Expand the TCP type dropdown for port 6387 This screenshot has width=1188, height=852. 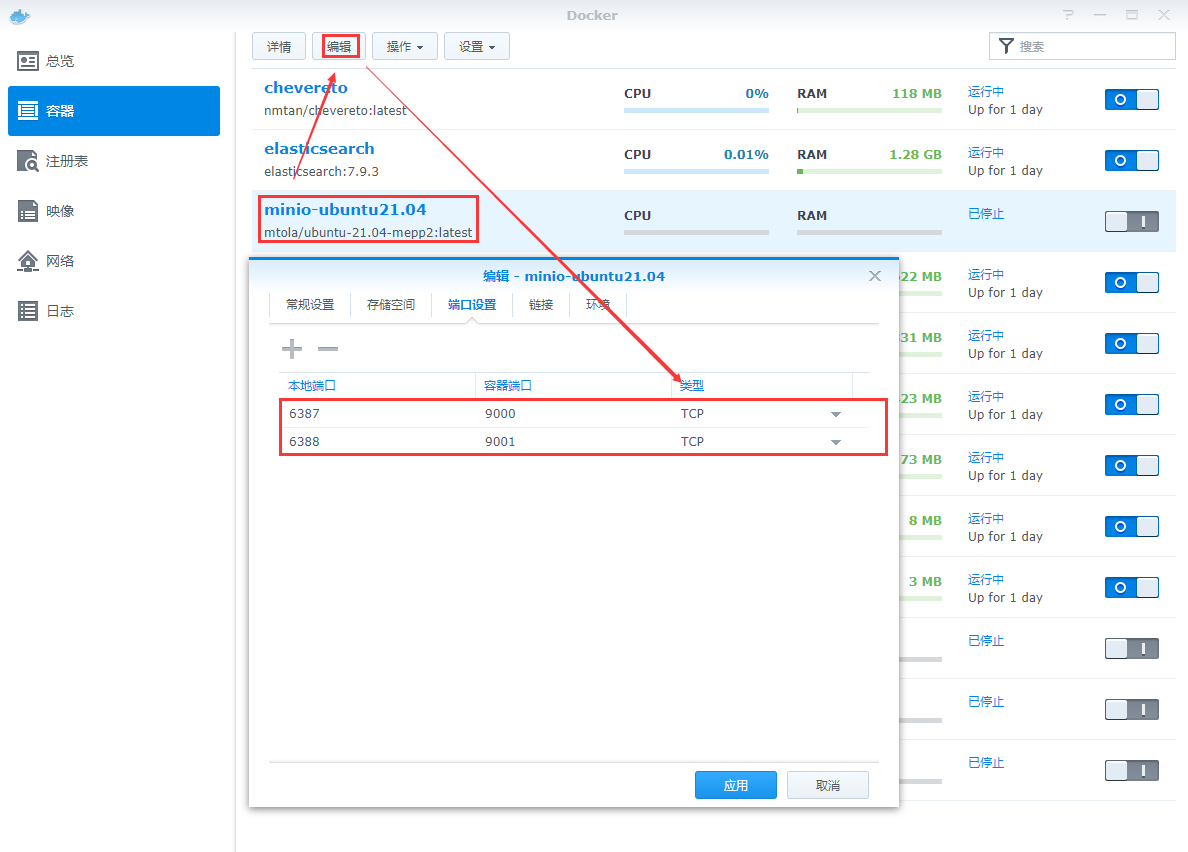click(x=836, y=414)
